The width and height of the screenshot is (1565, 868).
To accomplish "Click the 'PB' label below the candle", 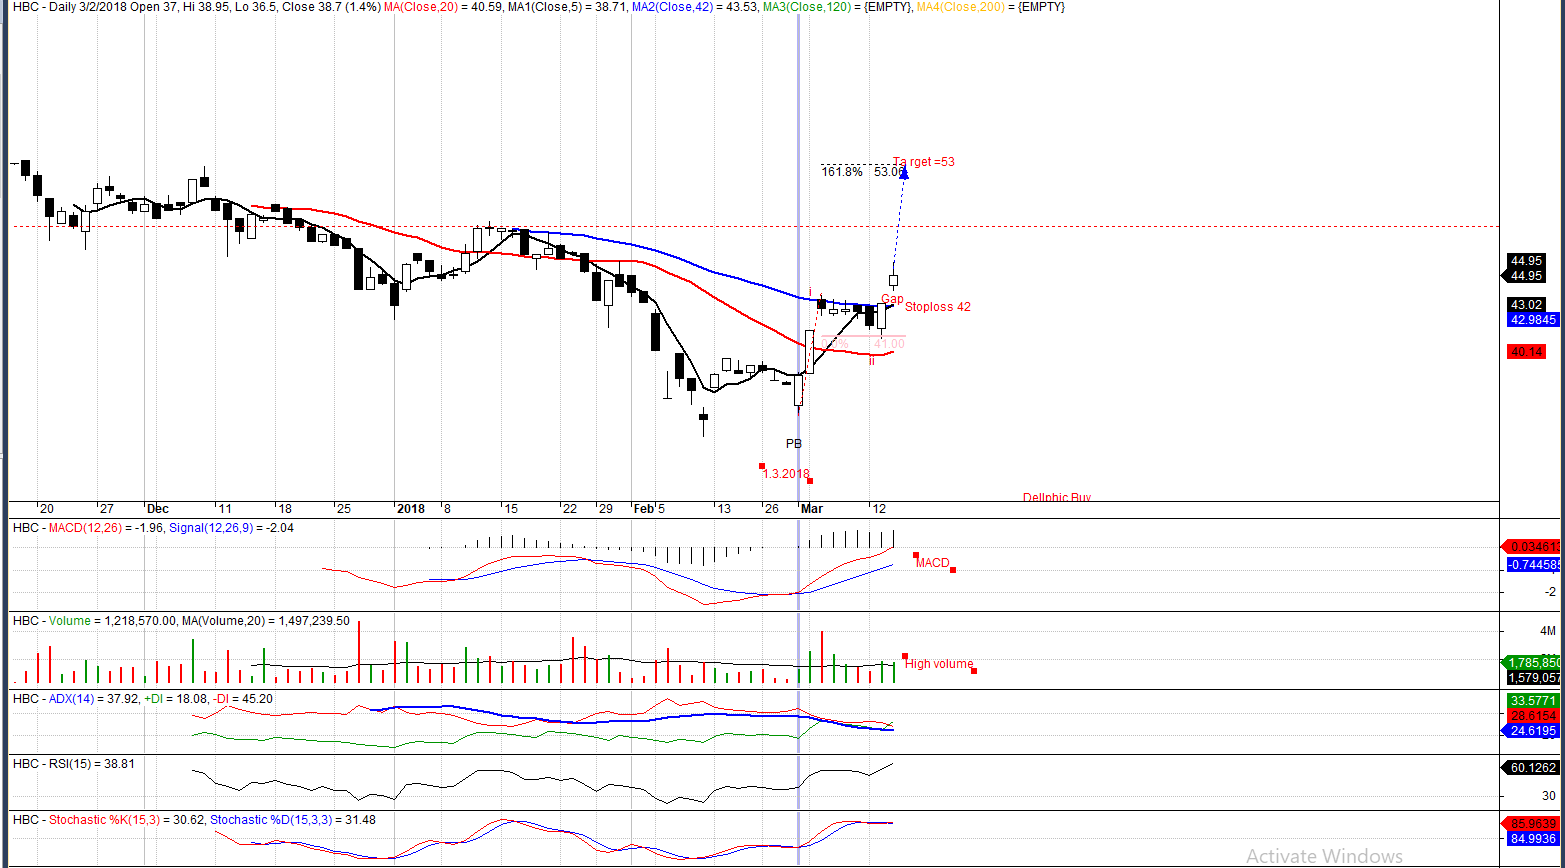I will click(x=793, y=443).
